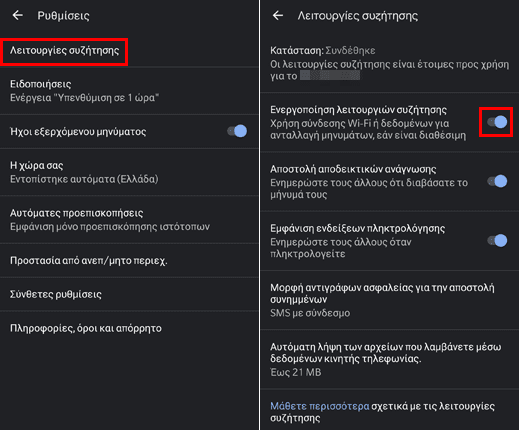Open Προστασία από ανεπ/μητο περιεχ.

pyautogui.click(x=129, y=260)
